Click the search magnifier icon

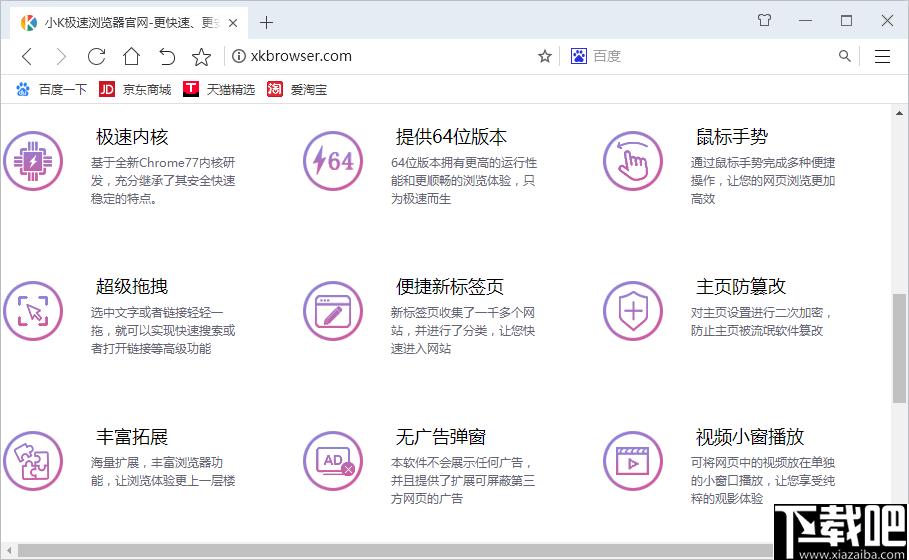point(845,56)
